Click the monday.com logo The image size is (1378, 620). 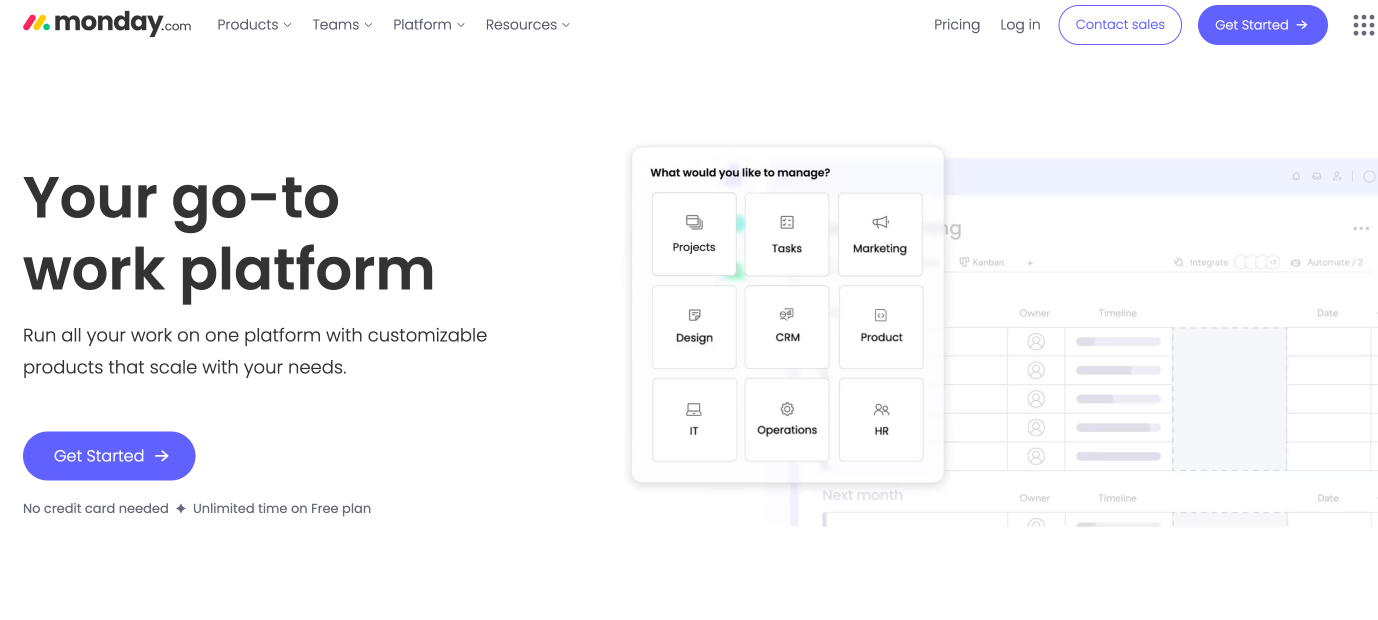(x=107, y=23)
